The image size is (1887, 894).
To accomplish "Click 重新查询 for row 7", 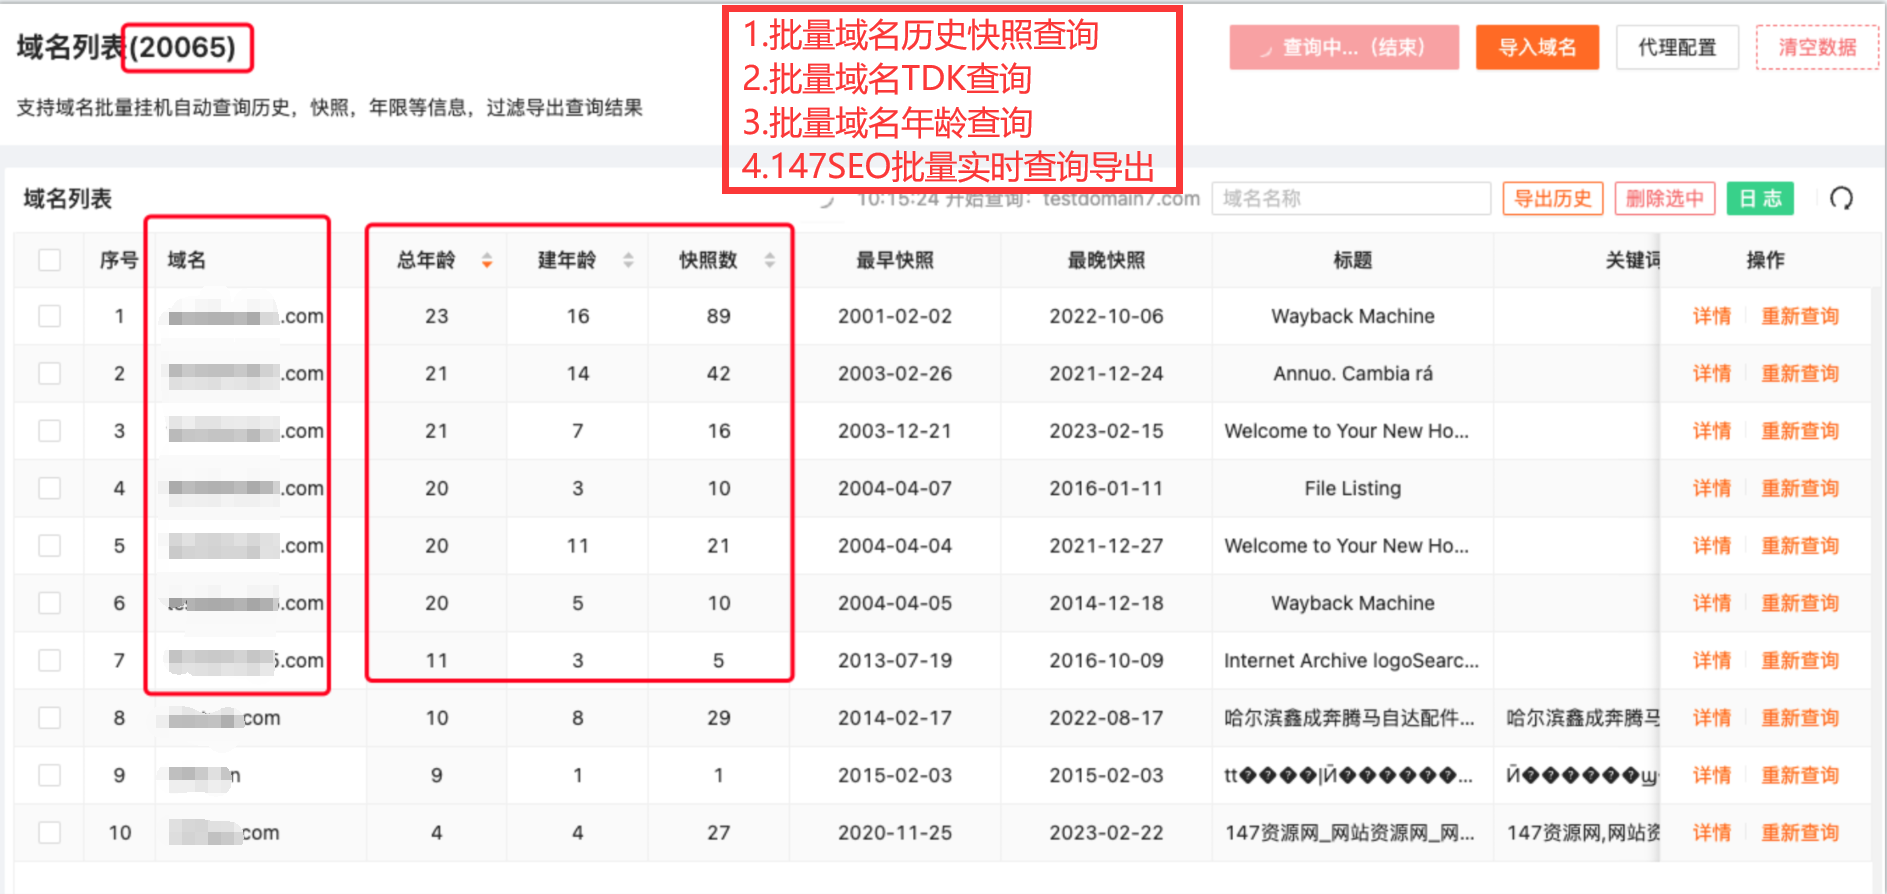I will coord(1800,660).
